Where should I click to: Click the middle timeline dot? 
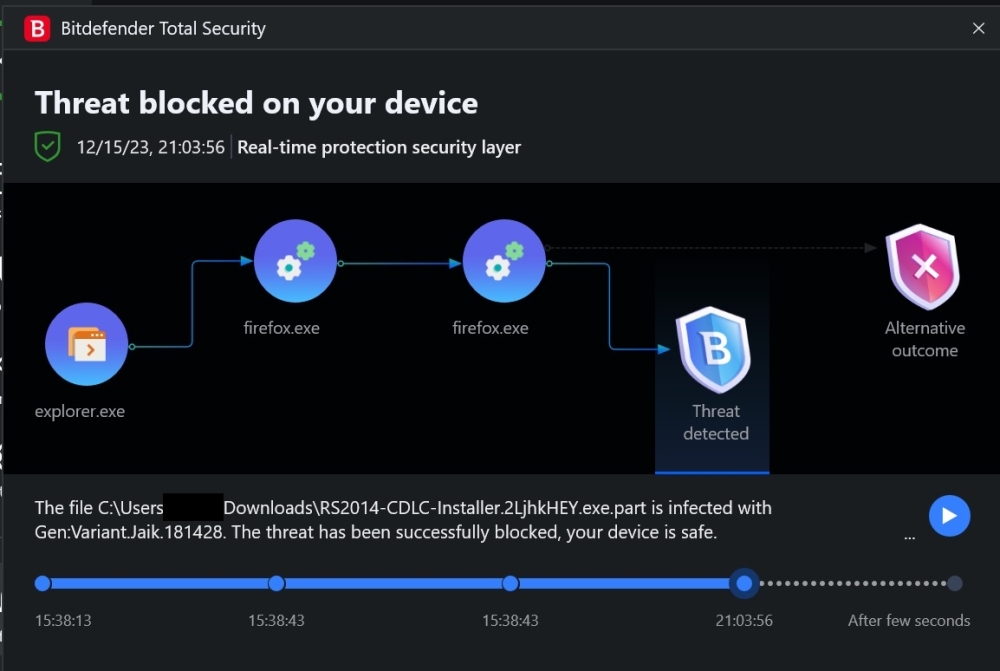coord(510,583)
